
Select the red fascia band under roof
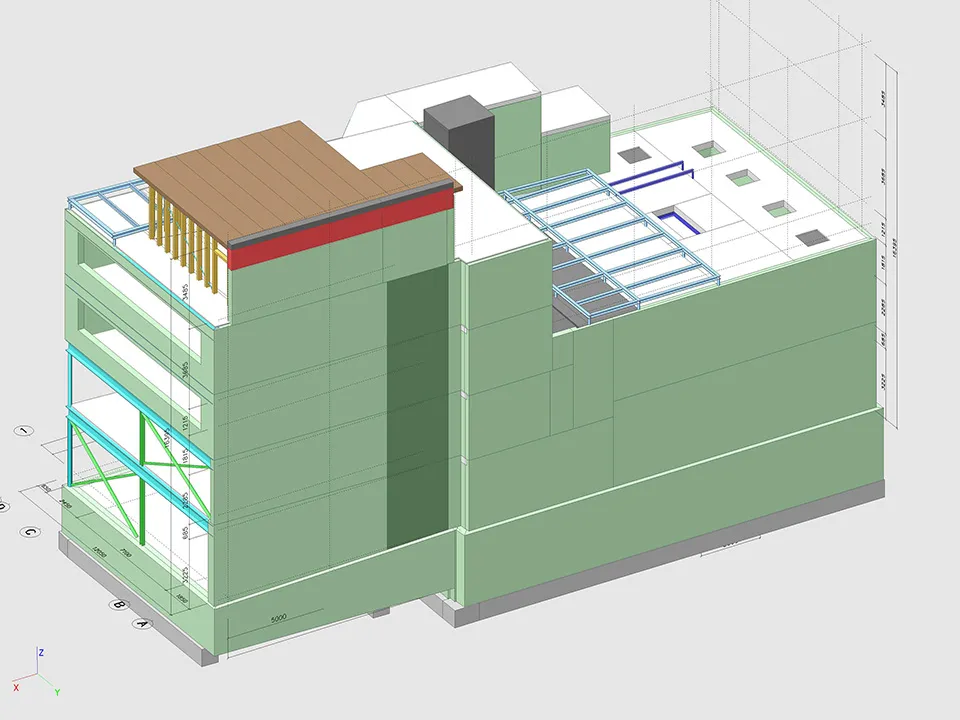[343, 230]
